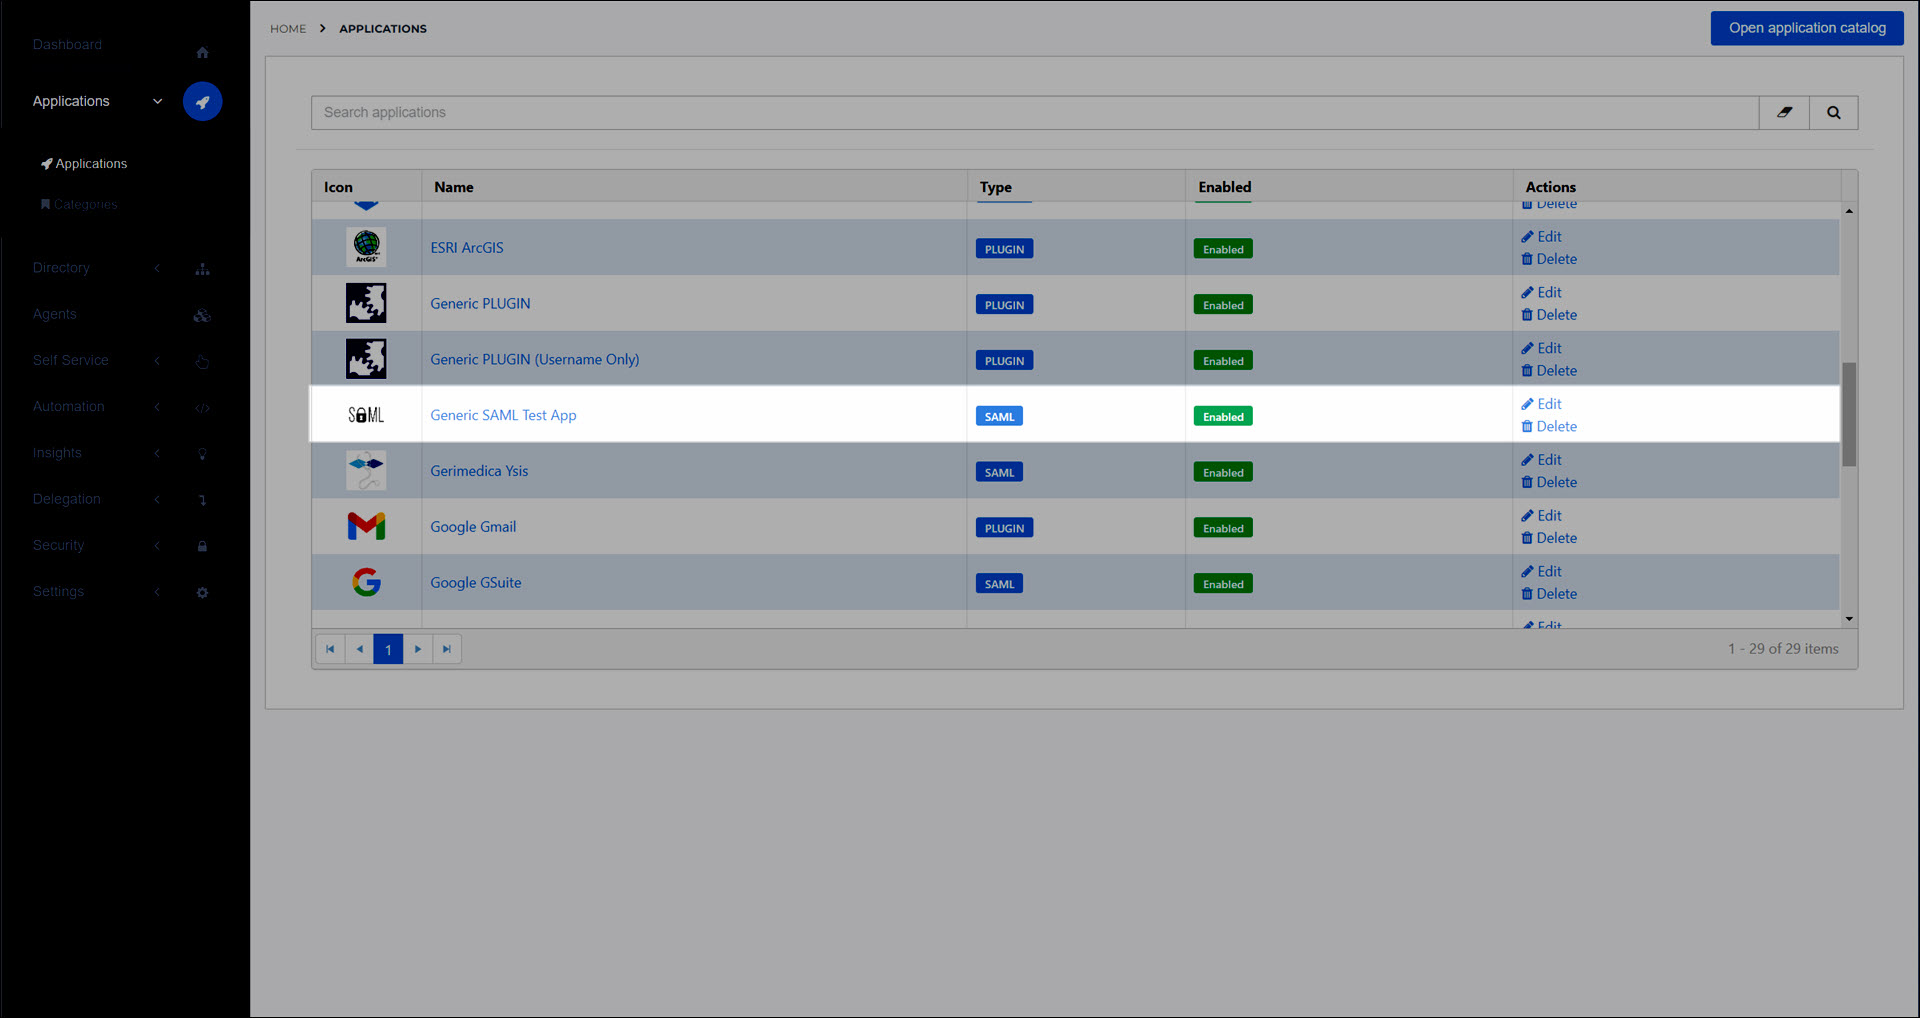Open the Agents menu item
Screen dimensions: 1920x1019
[x=54, y=314]
